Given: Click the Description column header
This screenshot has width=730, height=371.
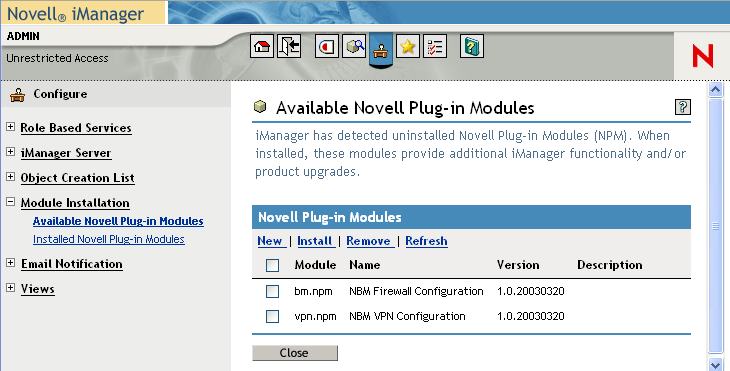Looking at the screenshot, I should tap(609, 265).
